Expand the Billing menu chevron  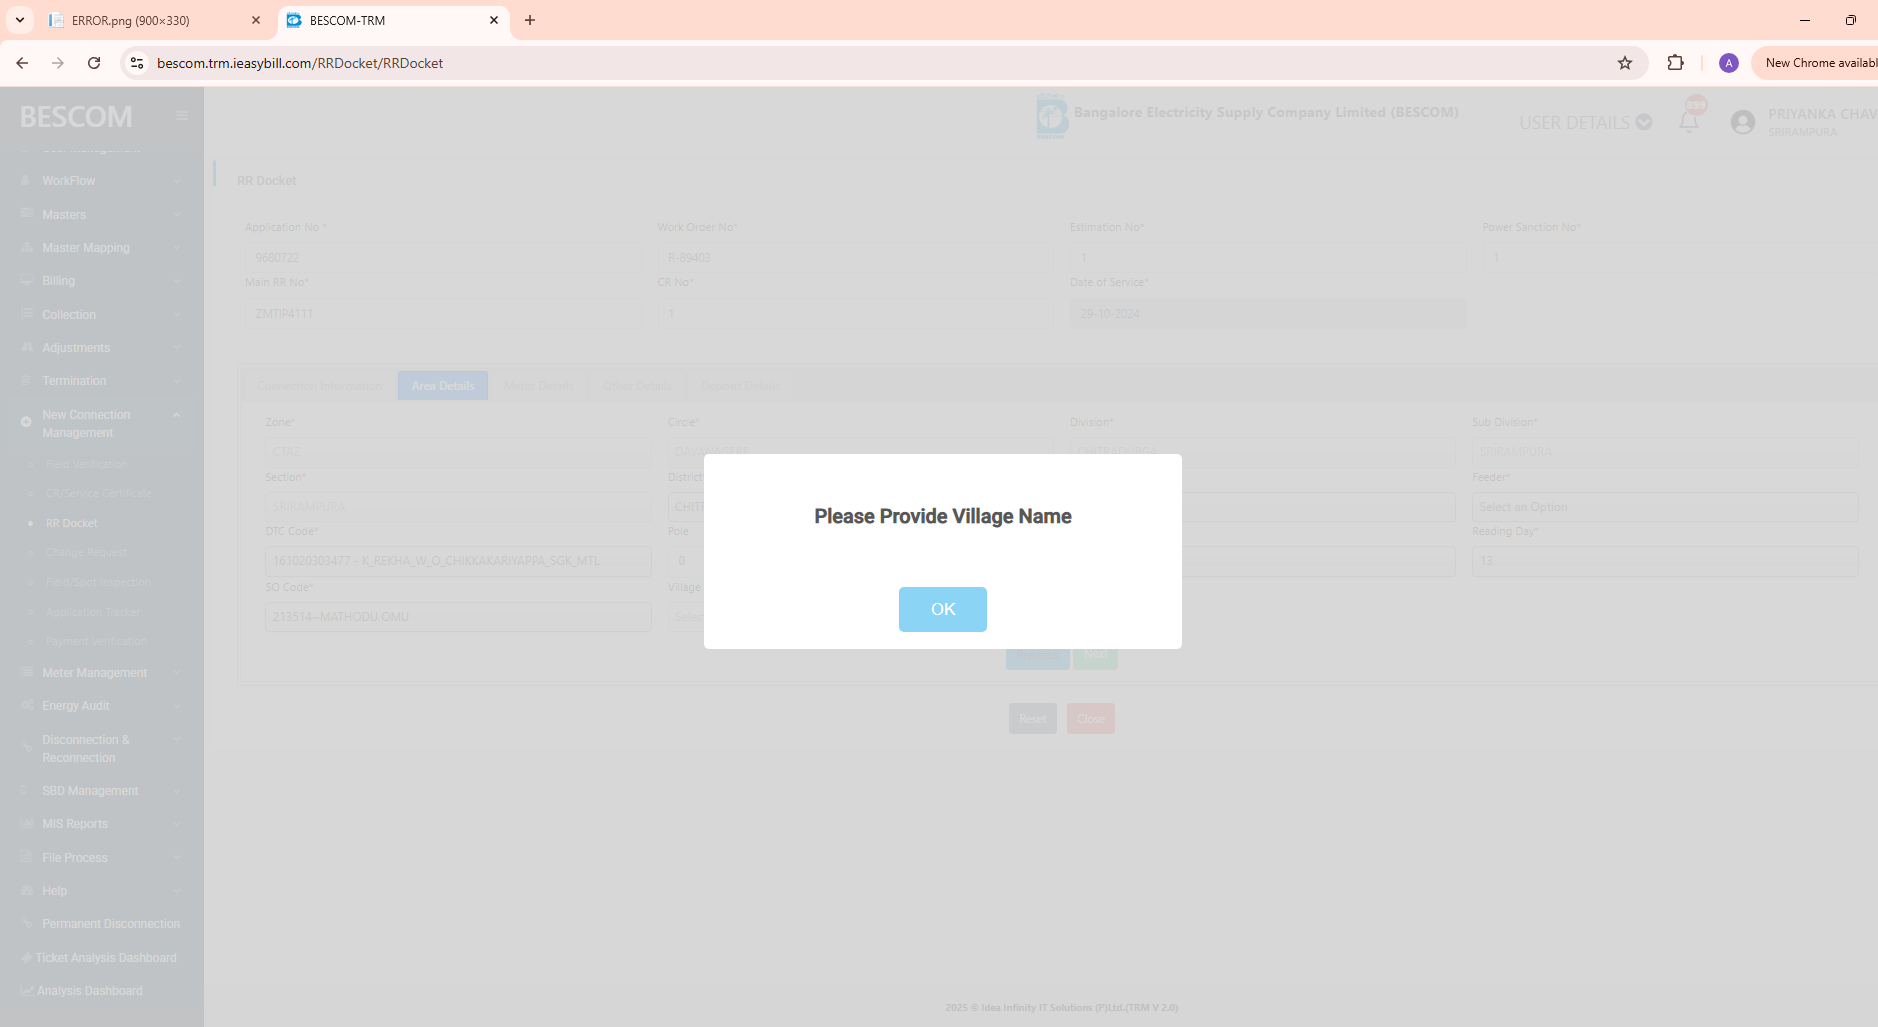[177, 281]
